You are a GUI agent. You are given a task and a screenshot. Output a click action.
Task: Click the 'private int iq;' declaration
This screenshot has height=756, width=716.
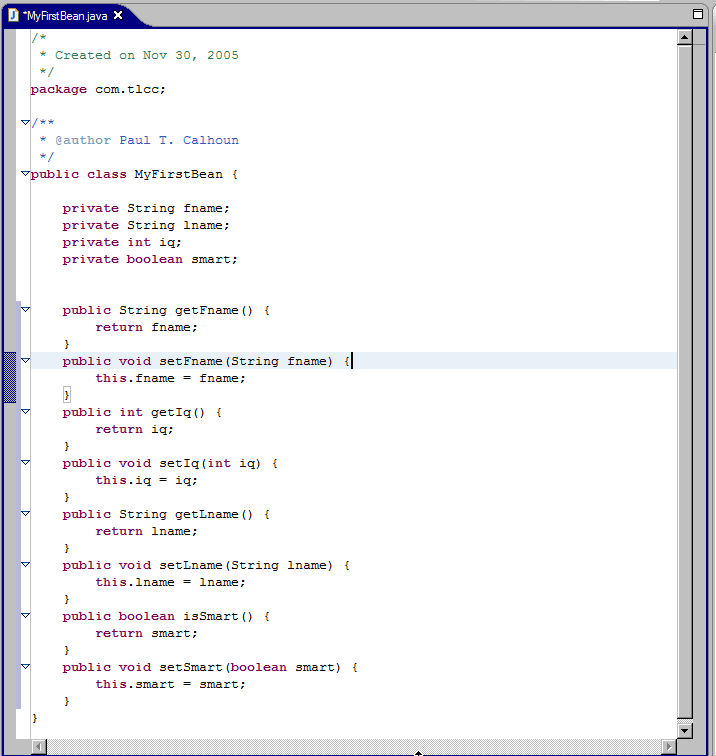tap(122, 243)
